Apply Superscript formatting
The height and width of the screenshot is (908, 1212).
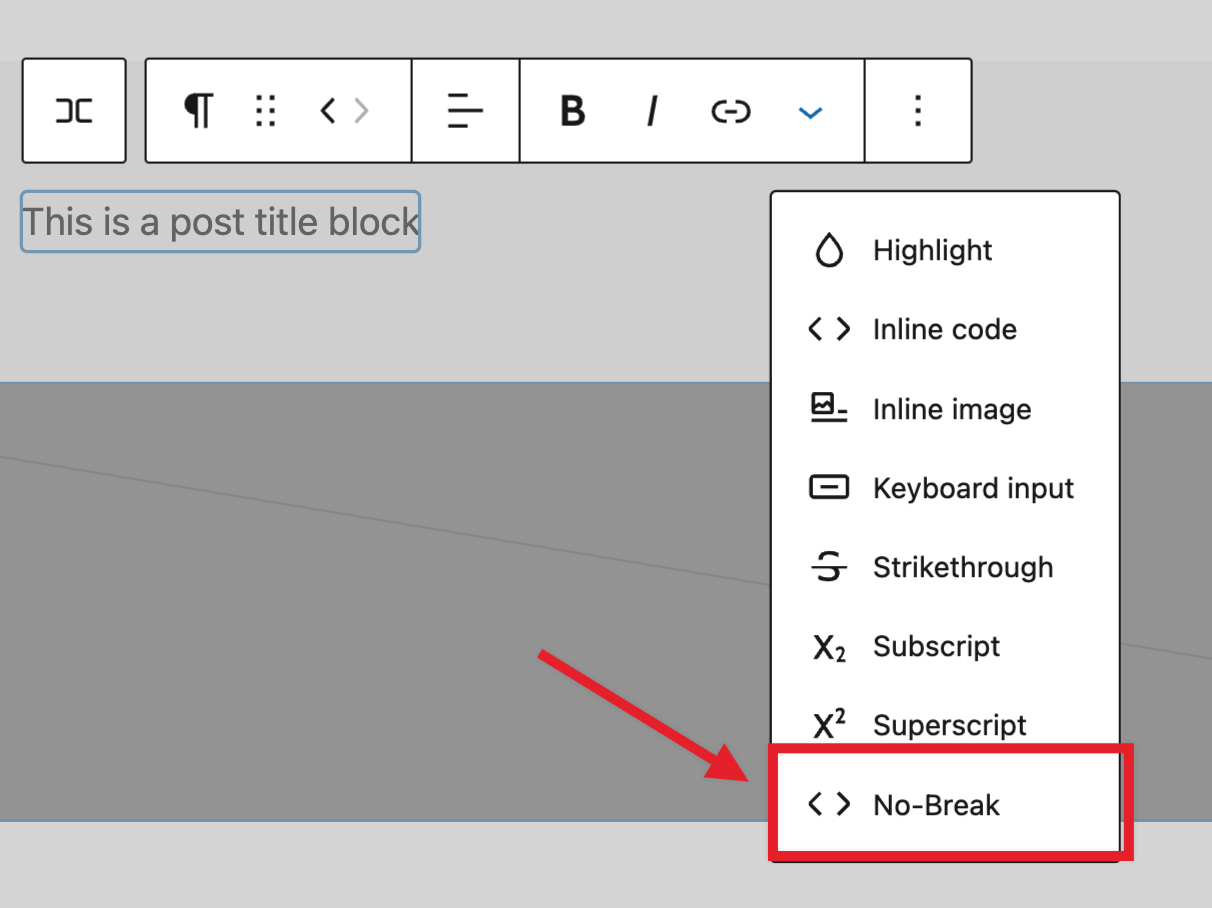point(949,725)
